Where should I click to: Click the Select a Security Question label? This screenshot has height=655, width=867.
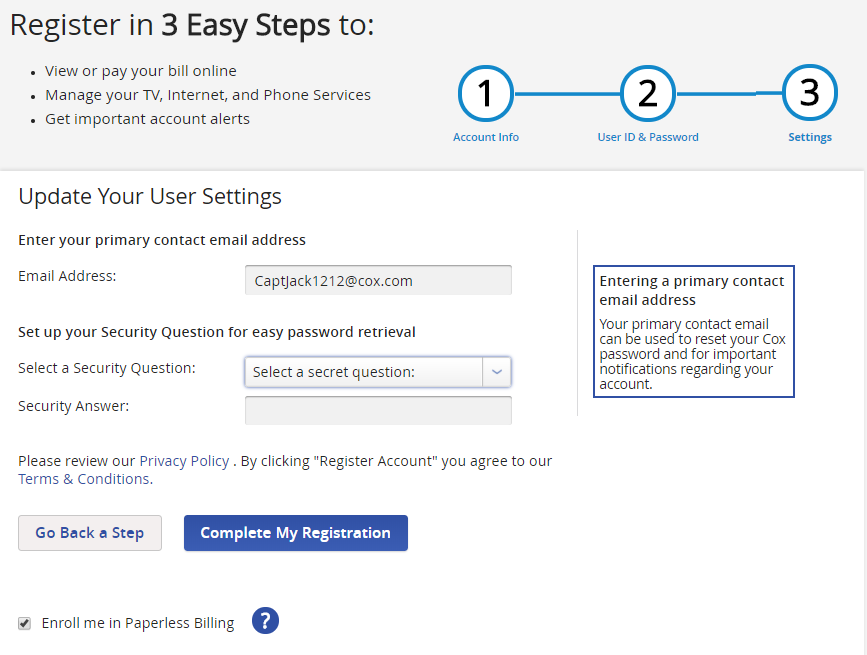point(107,368)
